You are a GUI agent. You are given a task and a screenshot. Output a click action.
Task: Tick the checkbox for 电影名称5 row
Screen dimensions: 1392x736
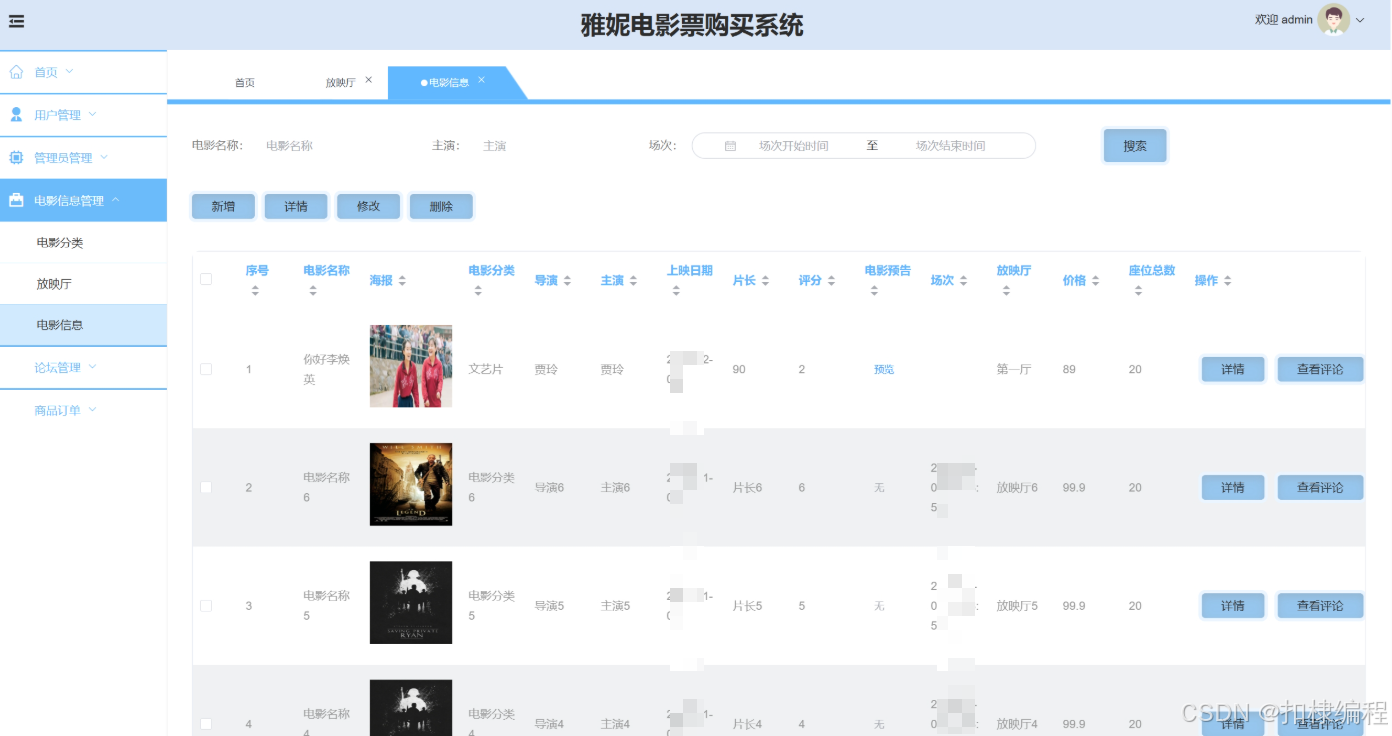206,606
